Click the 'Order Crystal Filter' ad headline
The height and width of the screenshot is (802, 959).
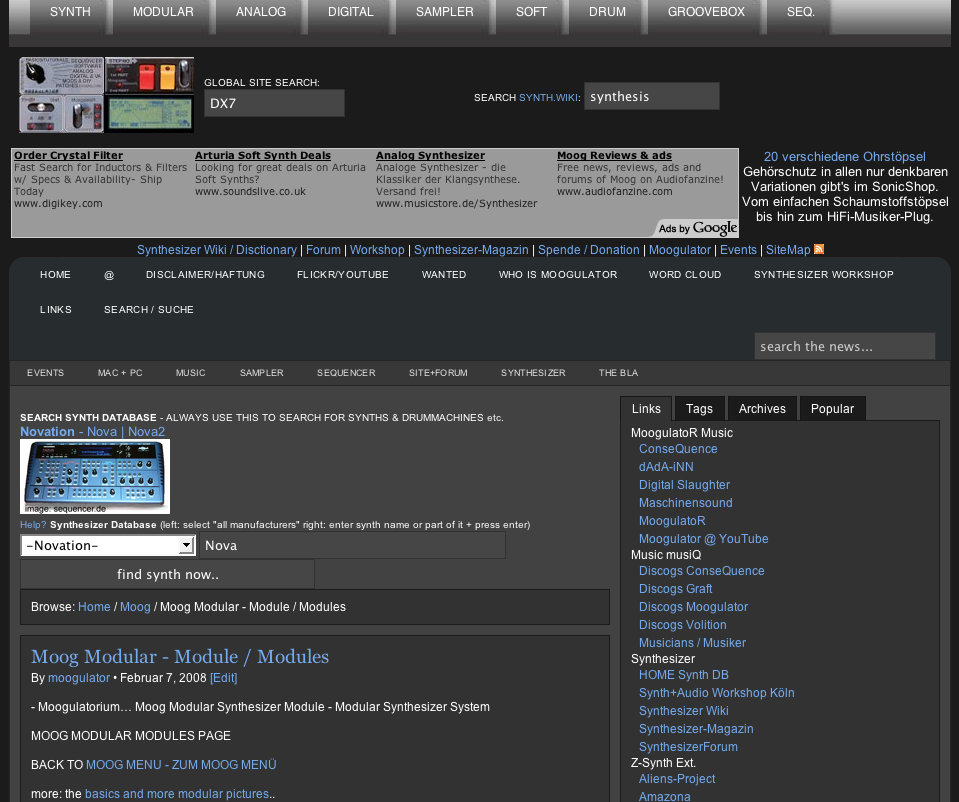pos(68,155)
